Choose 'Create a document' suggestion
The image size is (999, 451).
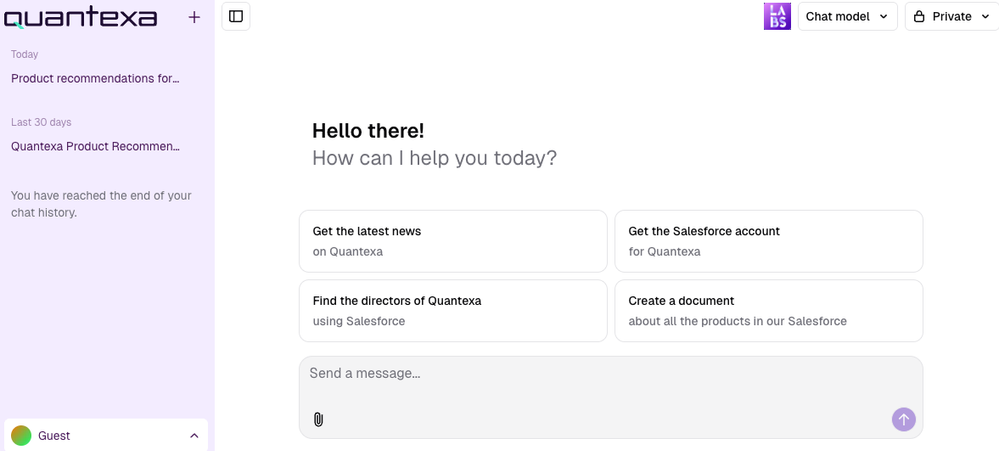(x=768, y=311)
